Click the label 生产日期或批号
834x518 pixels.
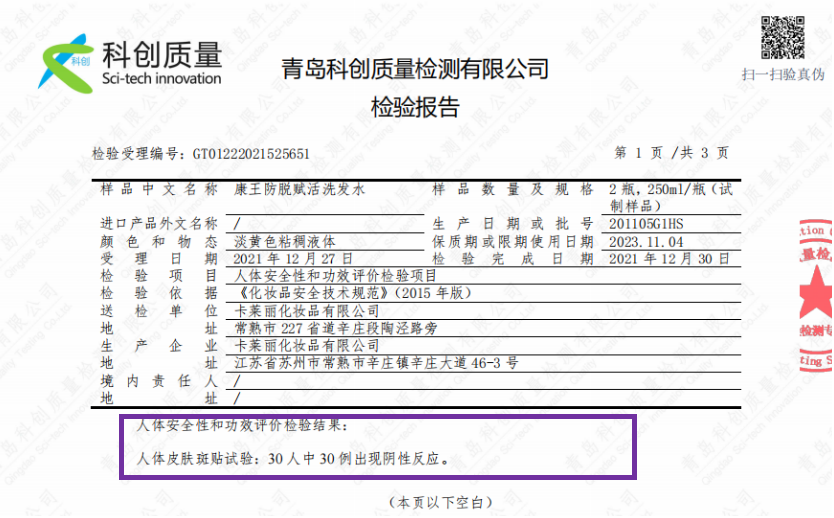(513, 224)
